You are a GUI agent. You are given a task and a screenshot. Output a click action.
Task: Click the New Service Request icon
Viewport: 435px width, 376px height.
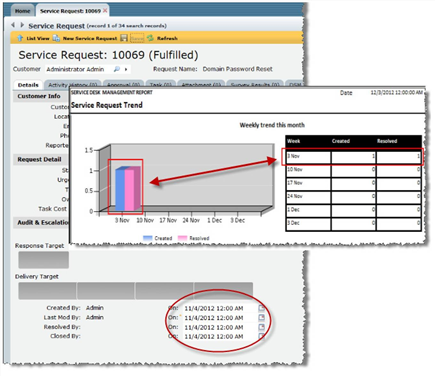click(x=56, y=38)
